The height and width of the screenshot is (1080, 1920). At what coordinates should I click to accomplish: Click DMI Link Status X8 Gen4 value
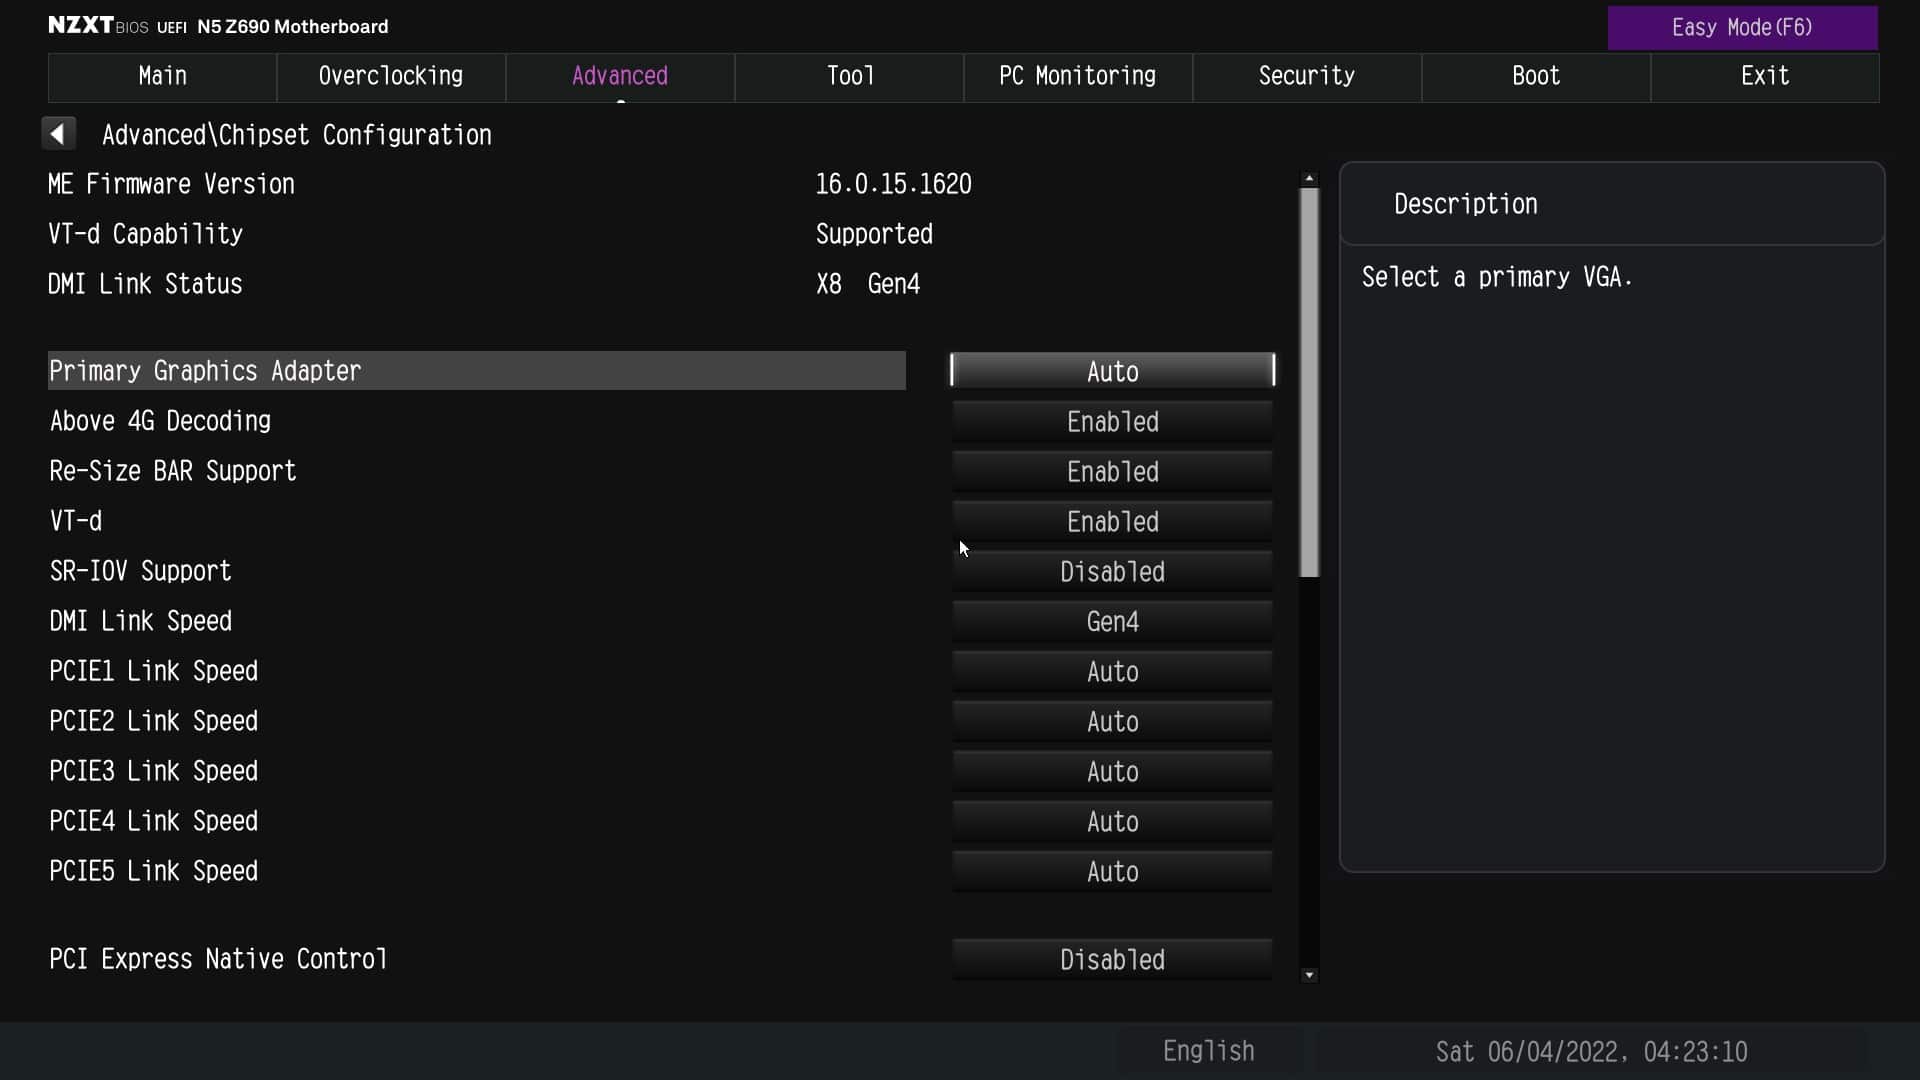(867, 284)
